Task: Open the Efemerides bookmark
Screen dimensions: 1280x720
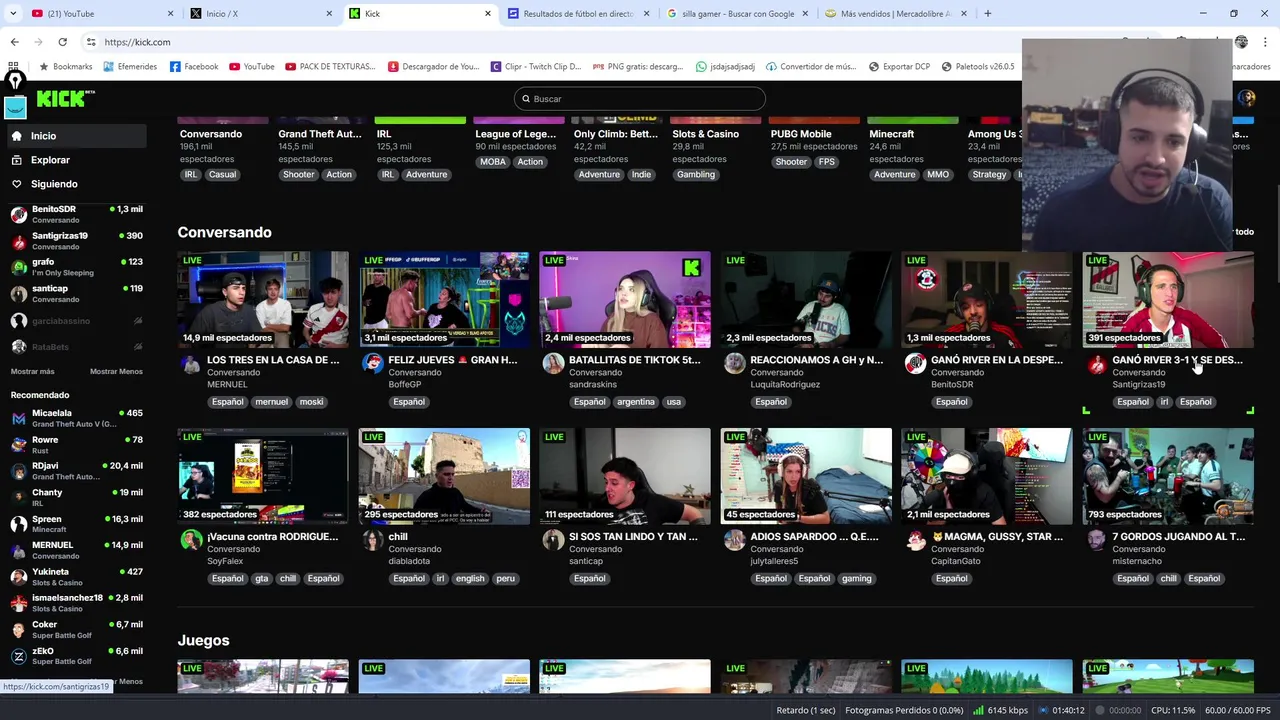Action: click(x=129, y=67)
